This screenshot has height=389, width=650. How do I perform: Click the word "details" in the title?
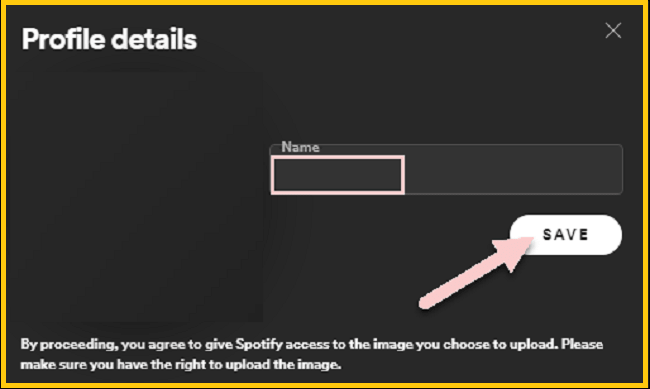click(x=154, y=39)
